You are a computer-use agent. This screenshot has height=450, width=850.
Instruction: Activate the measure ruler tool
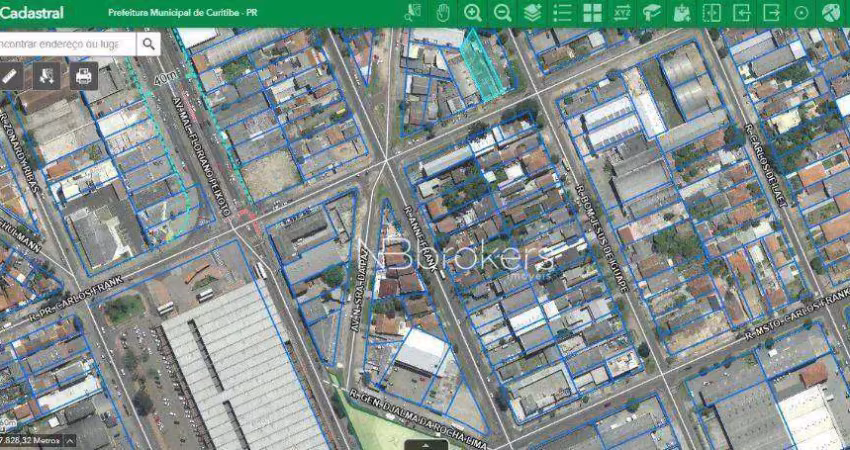pyautogui.click(x=10, y=75)
